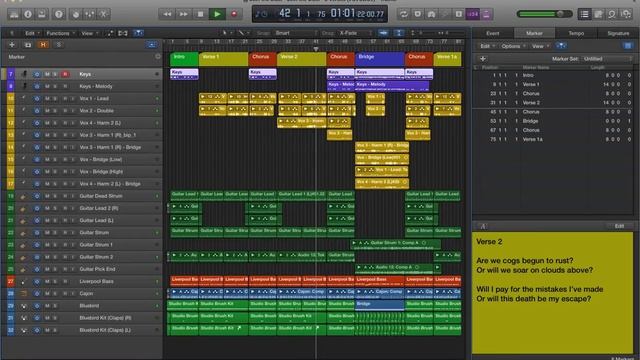Open the tracks area Edit menu
The height and width of the screenshot is (360, 640).
point(32,33)
